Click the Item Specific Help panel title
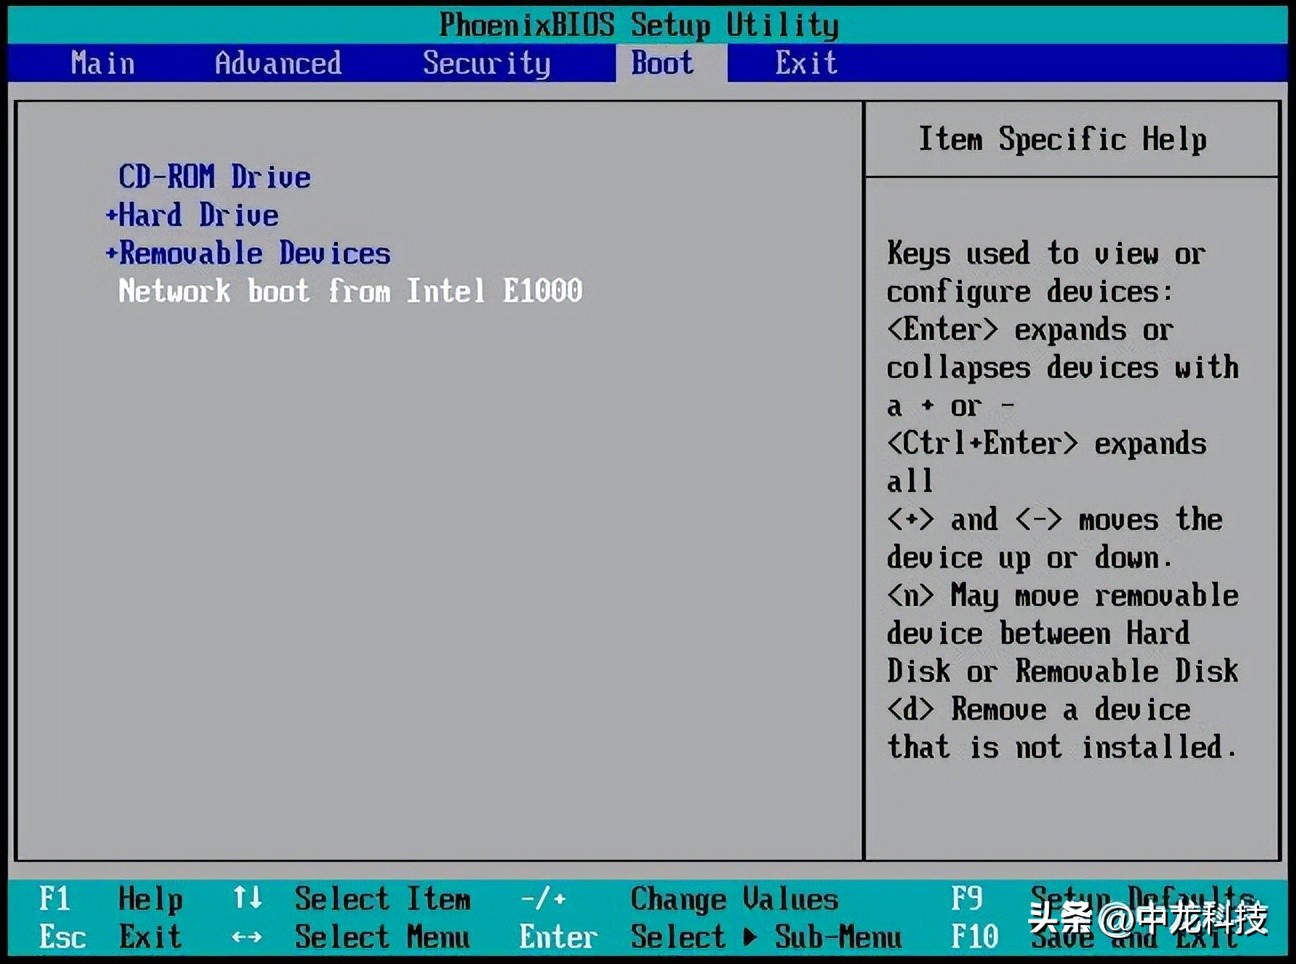 [1063, 140]
